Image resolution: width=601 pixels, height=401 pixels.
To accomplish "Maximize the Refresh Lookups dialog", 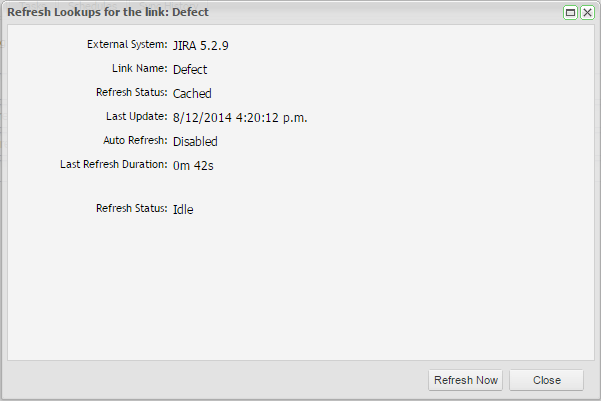I will coord(570,14).
